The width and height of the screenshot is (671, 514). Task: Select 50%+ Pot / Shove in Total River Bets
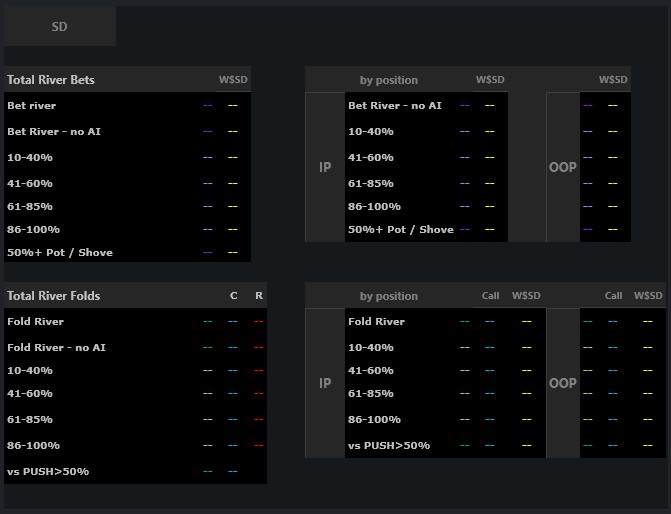tap(60, 253)
